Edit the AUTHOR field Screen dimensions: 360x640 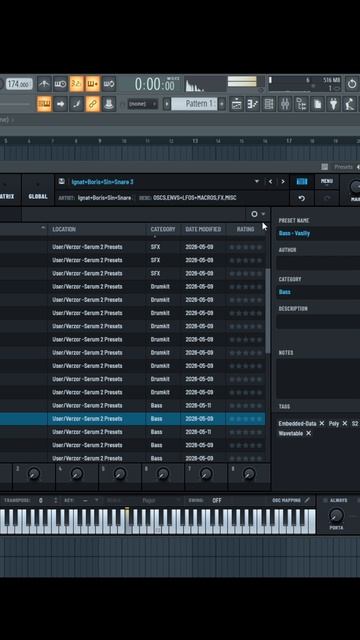coord(318,263)
